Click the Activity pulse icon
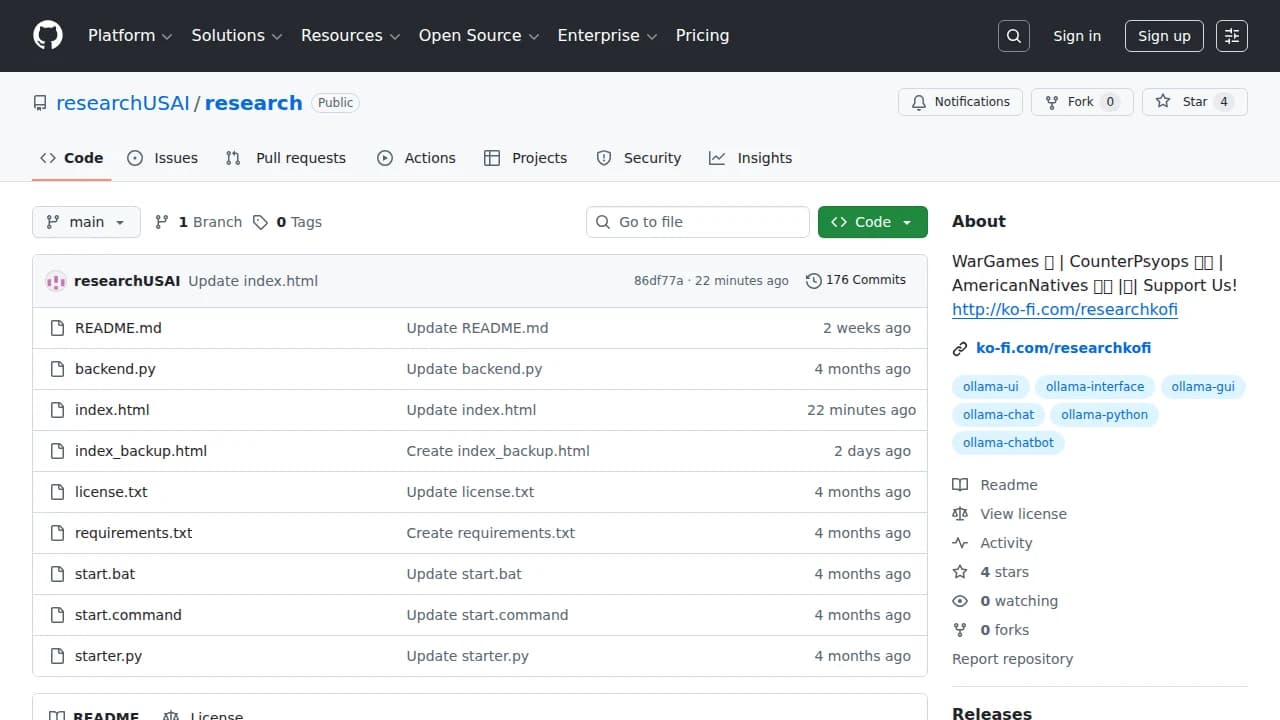 click(960, 542)
